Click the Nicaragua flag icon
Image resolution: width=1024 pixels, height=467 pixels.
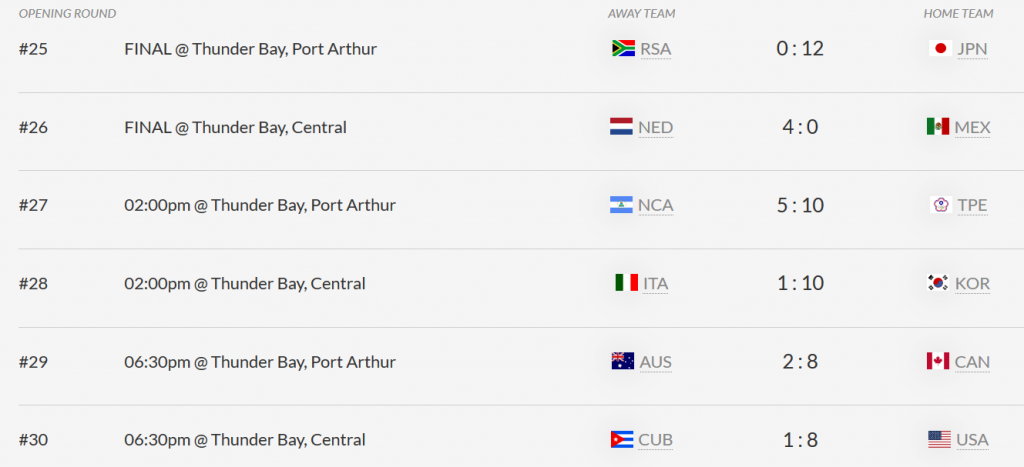coord(621,205)
